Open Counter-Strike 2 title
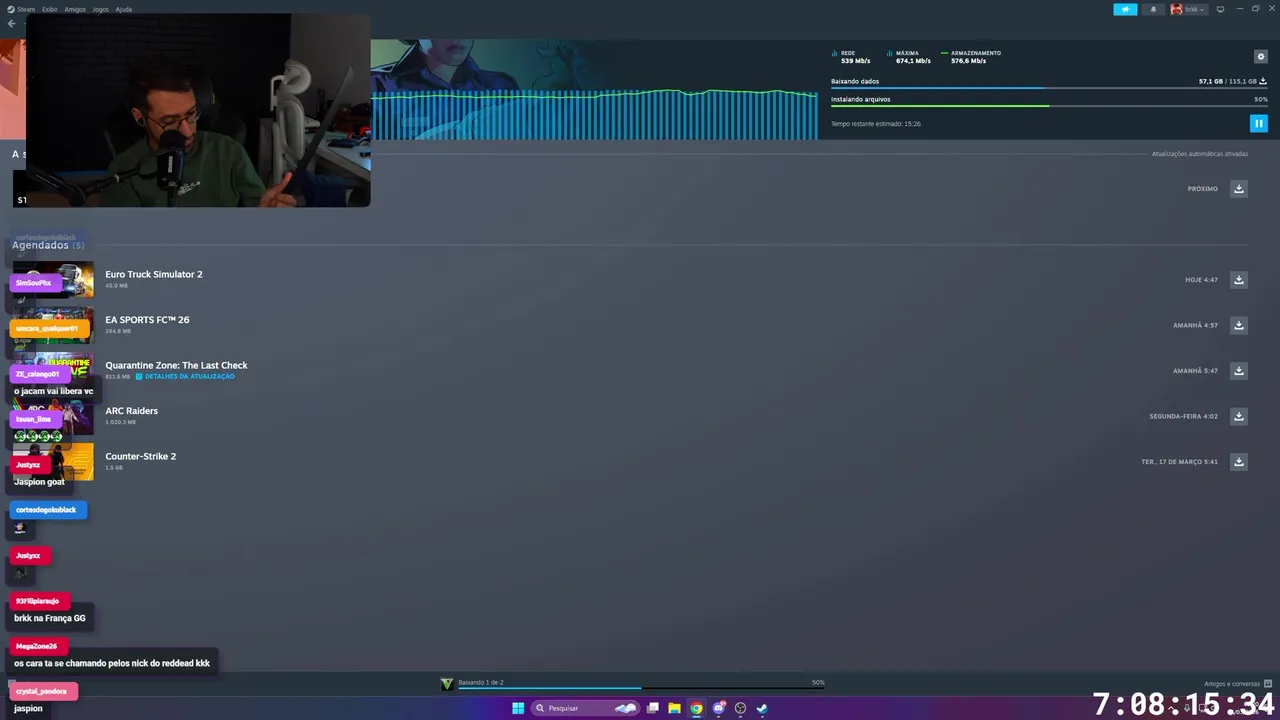 (x=140, y=456)
